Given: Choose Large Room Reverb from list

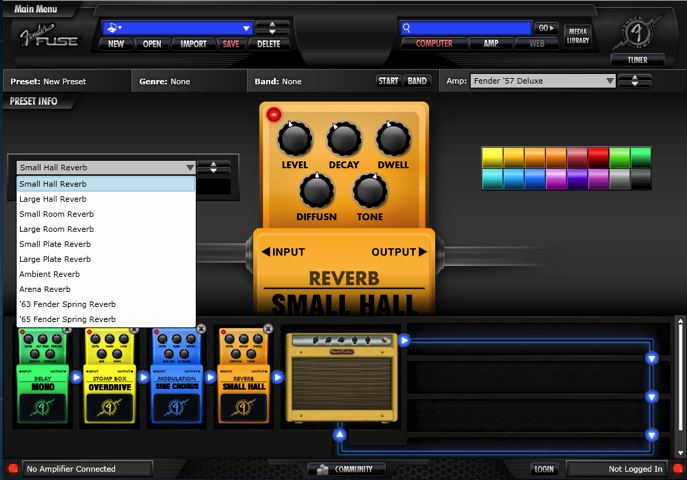Looking at the screenshot, I should click(106, 229).
